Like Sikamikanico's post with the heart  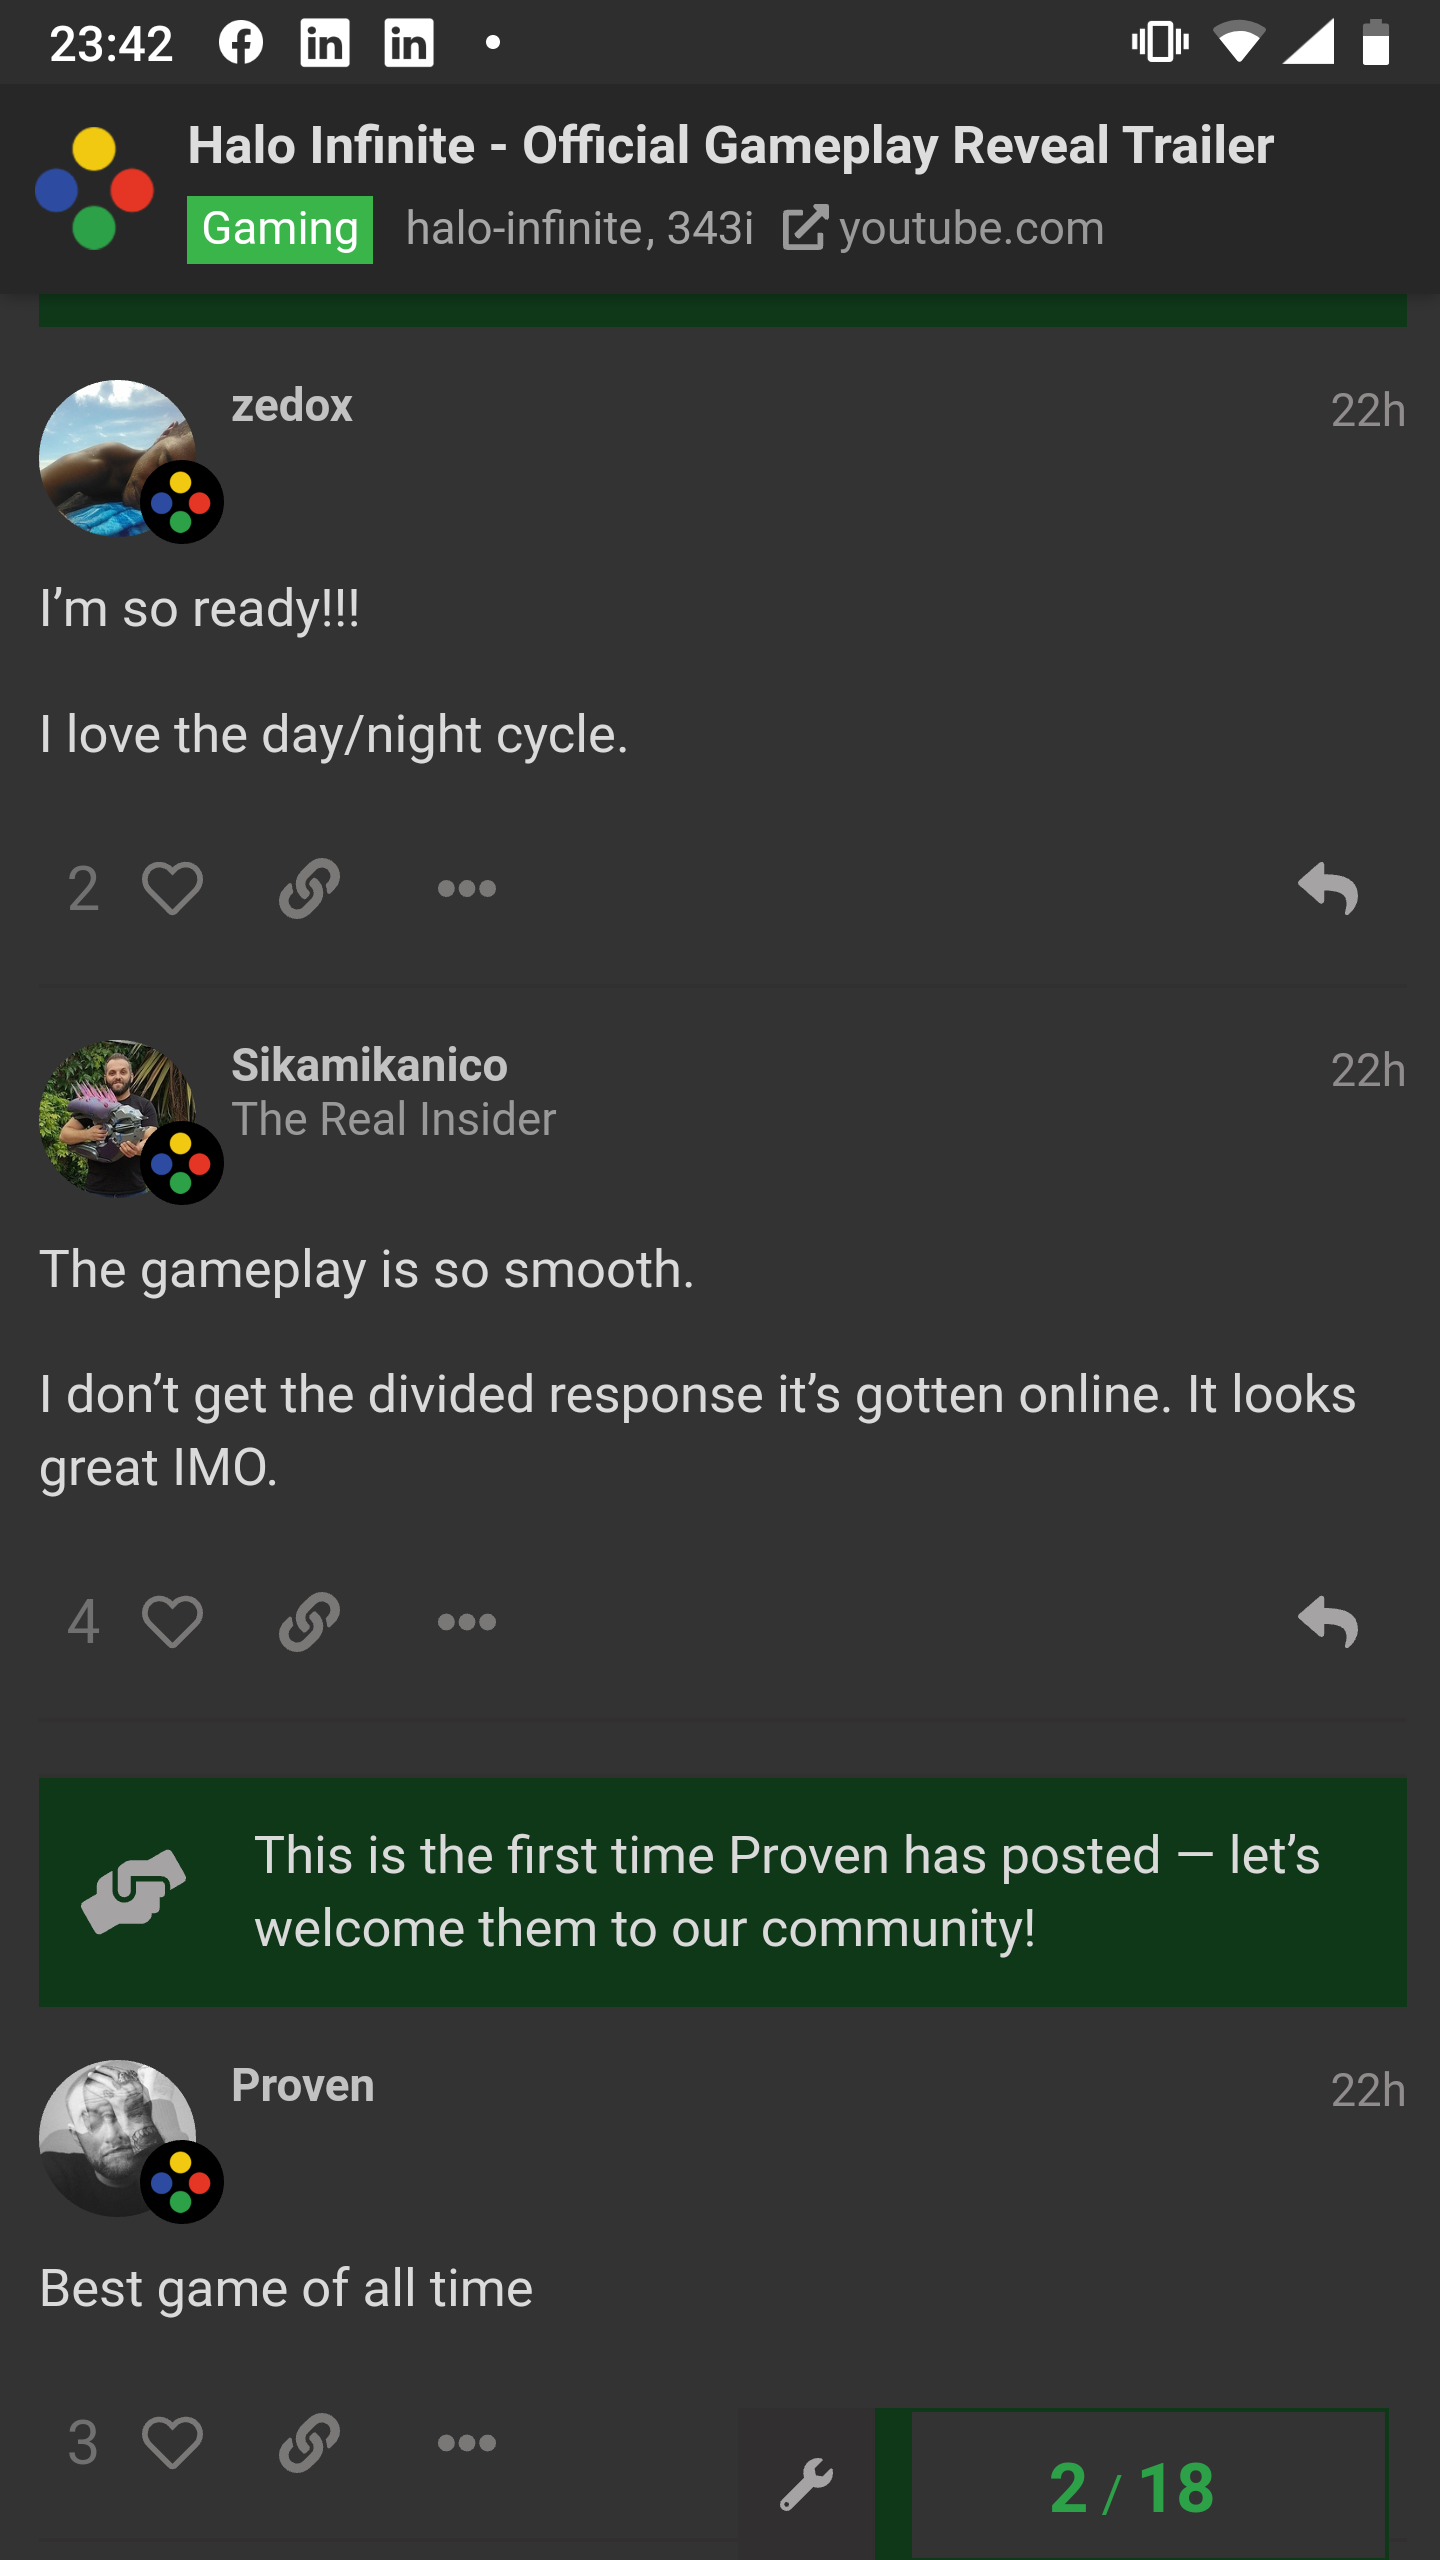click(x=172, y=1621)
